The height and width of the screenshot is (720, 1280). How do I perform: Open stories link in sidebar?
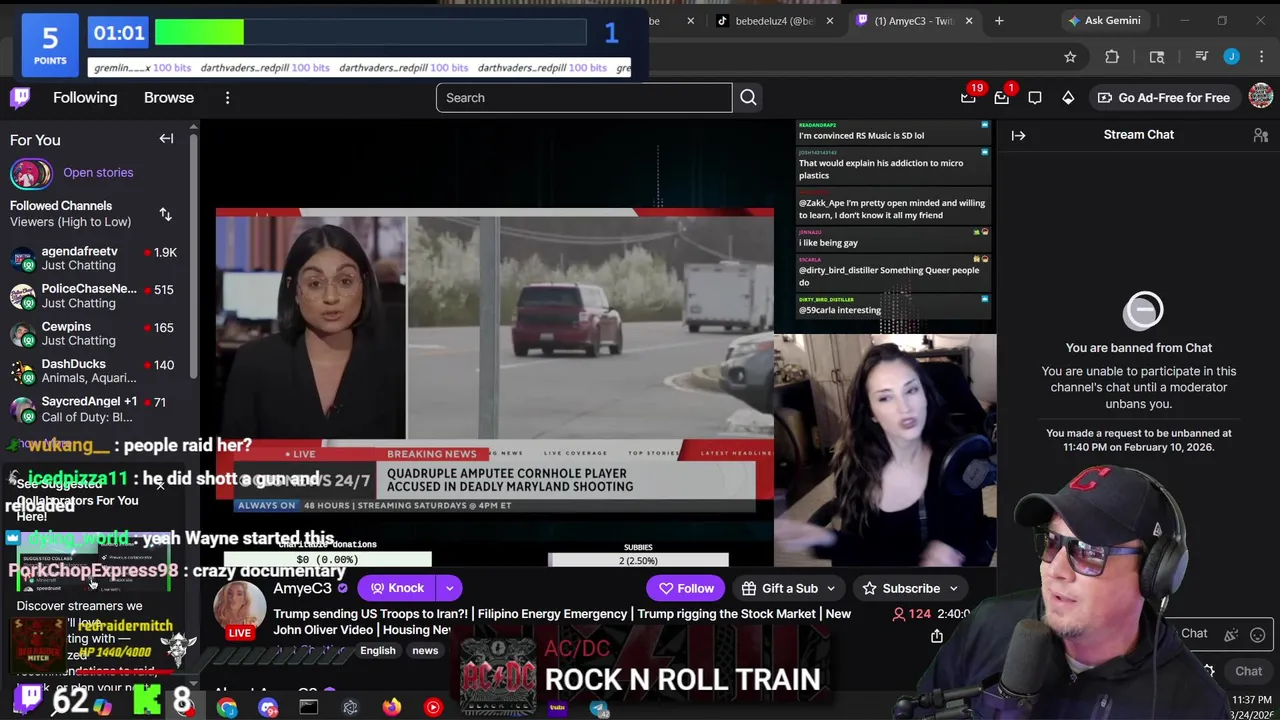[x=98, y=172]
